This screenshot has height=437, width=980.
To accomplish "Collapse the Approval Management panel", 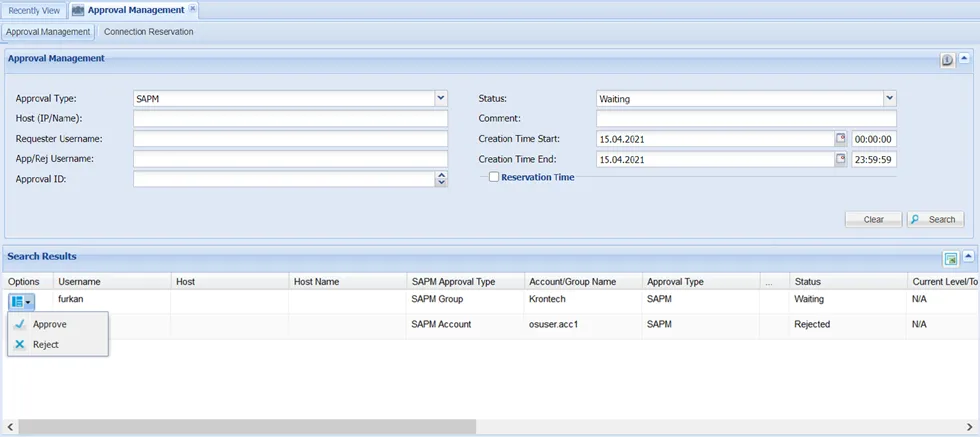I will [964, 59].
